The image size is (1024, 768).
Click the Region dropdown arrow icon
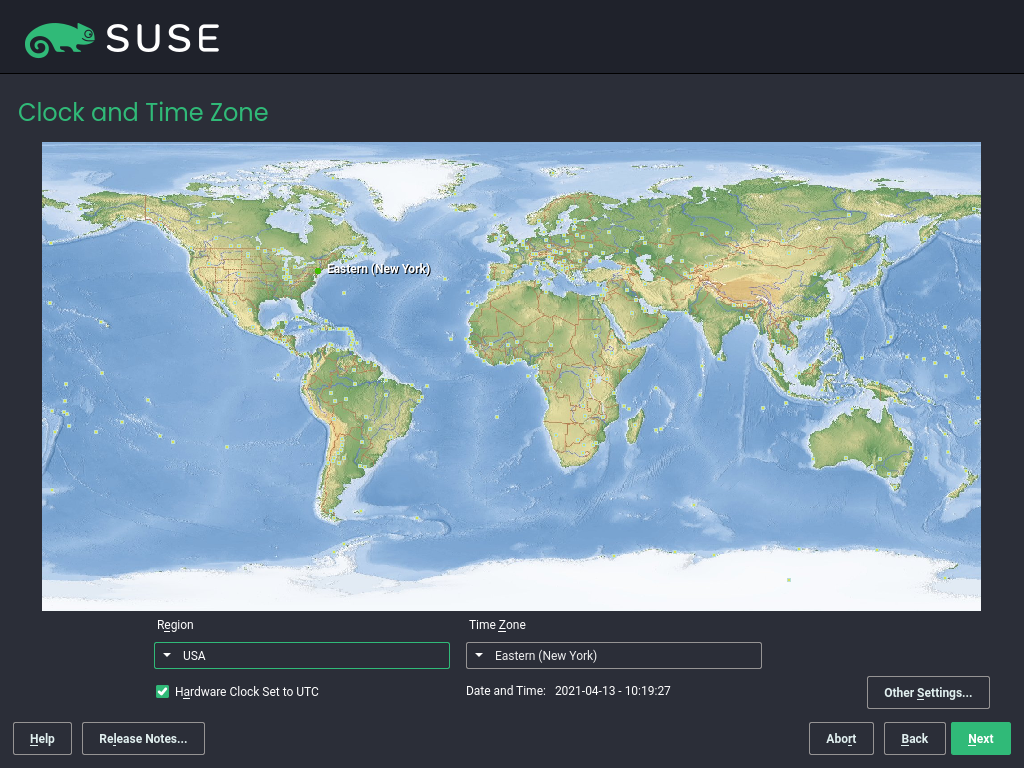(168, 656)
